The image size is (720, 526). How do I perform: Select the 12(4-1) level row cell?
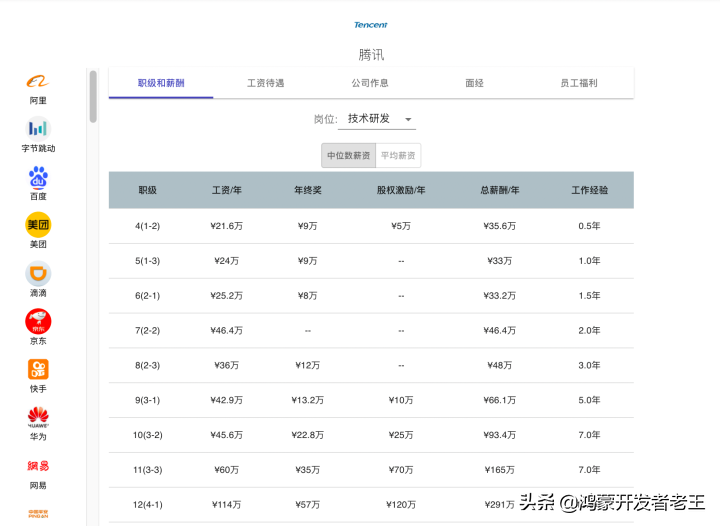point(147,505)
